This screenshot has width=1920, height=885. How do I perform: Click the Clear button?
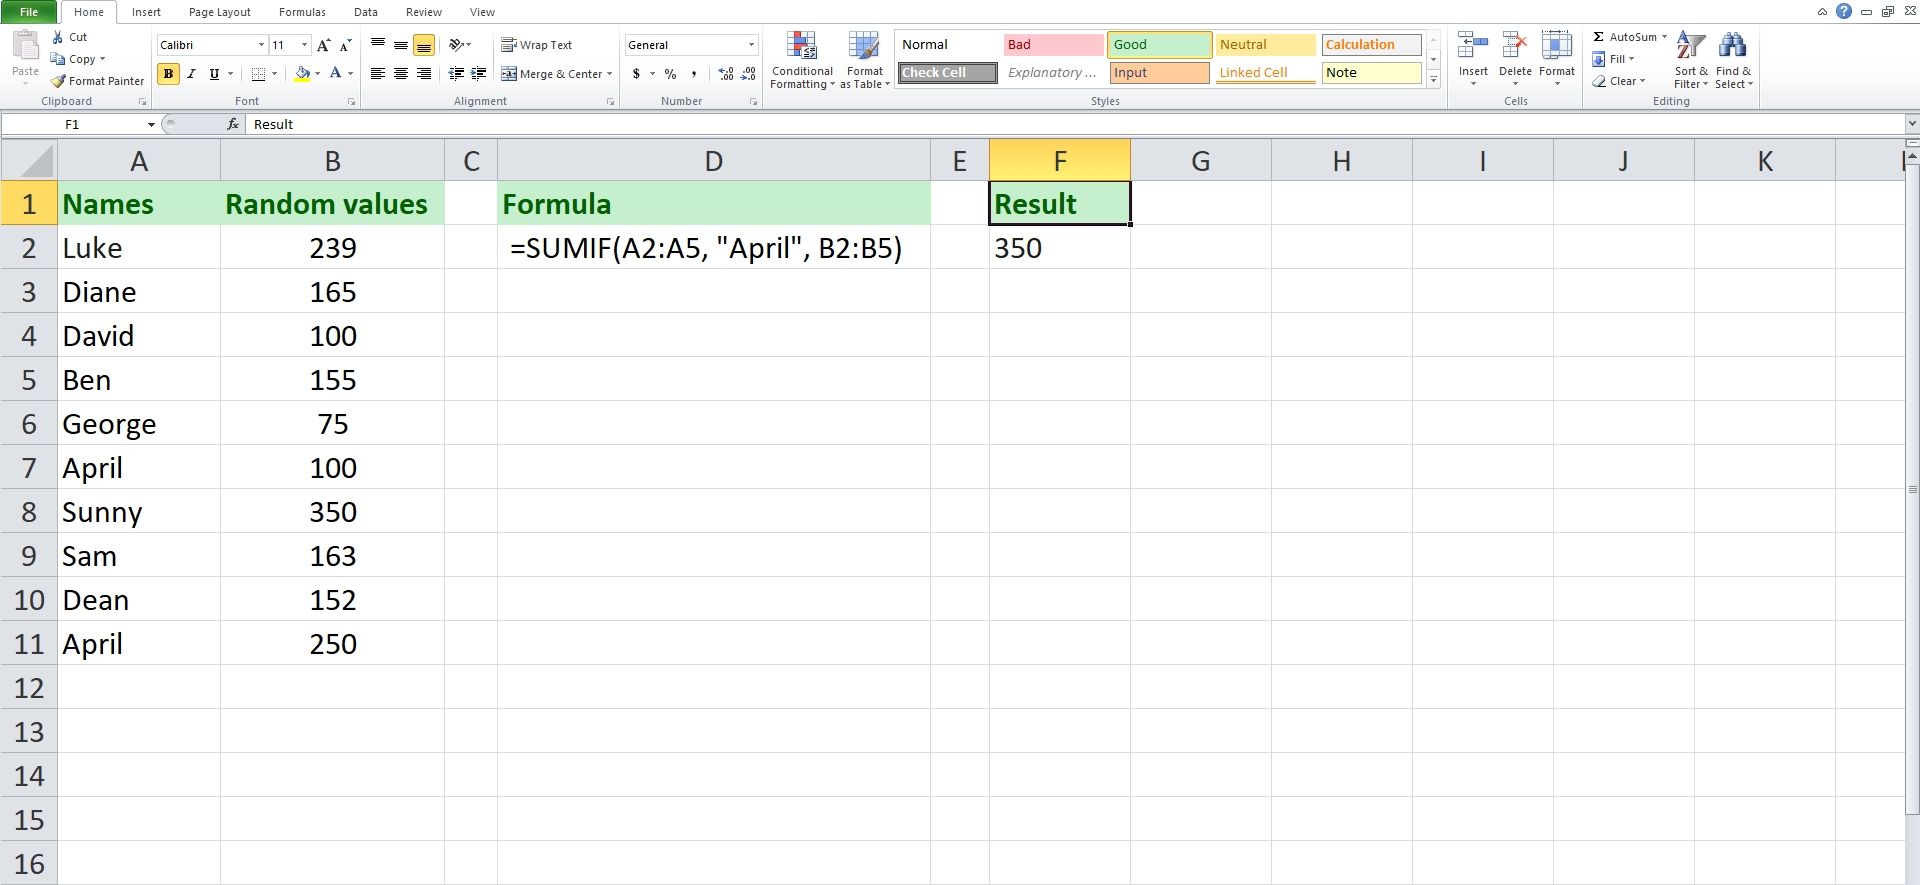(1619, 81)
